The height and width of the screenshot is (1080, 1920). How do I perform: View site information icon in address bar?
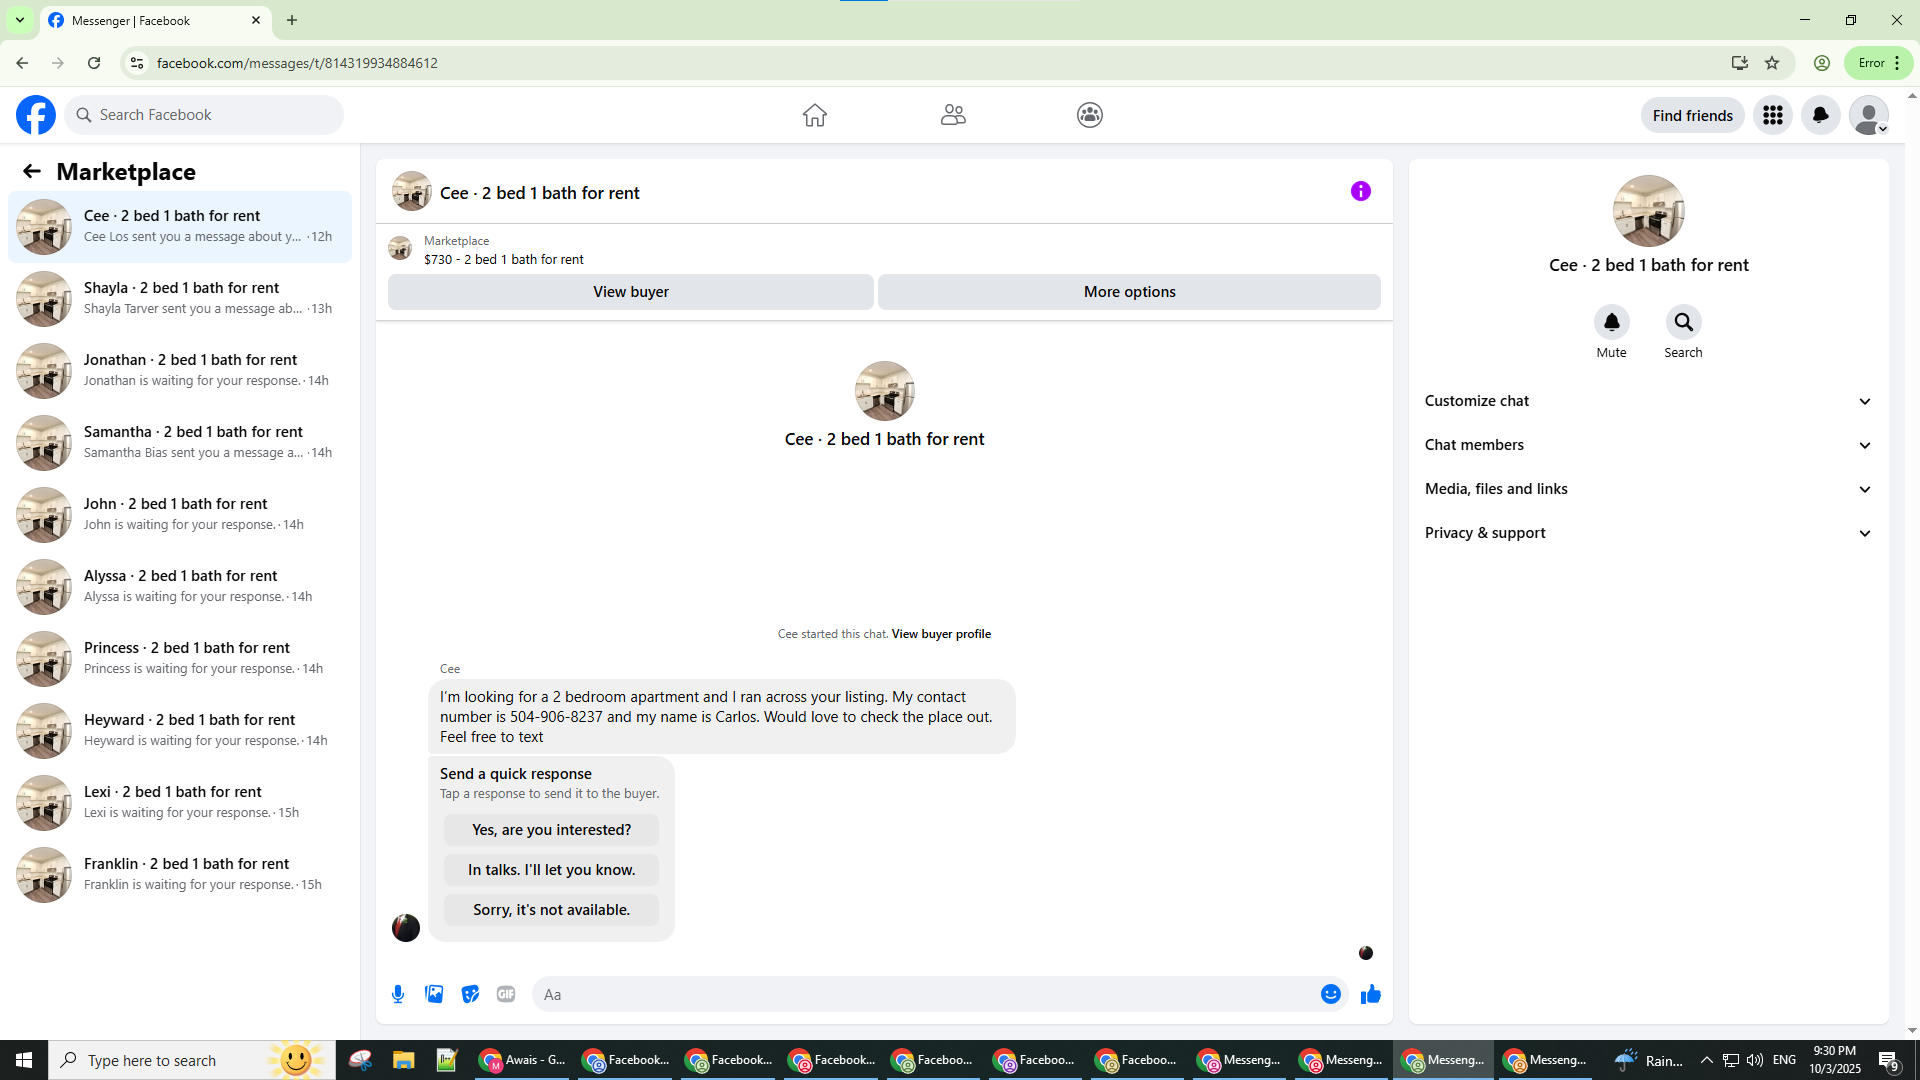click(x=137, y=63)
